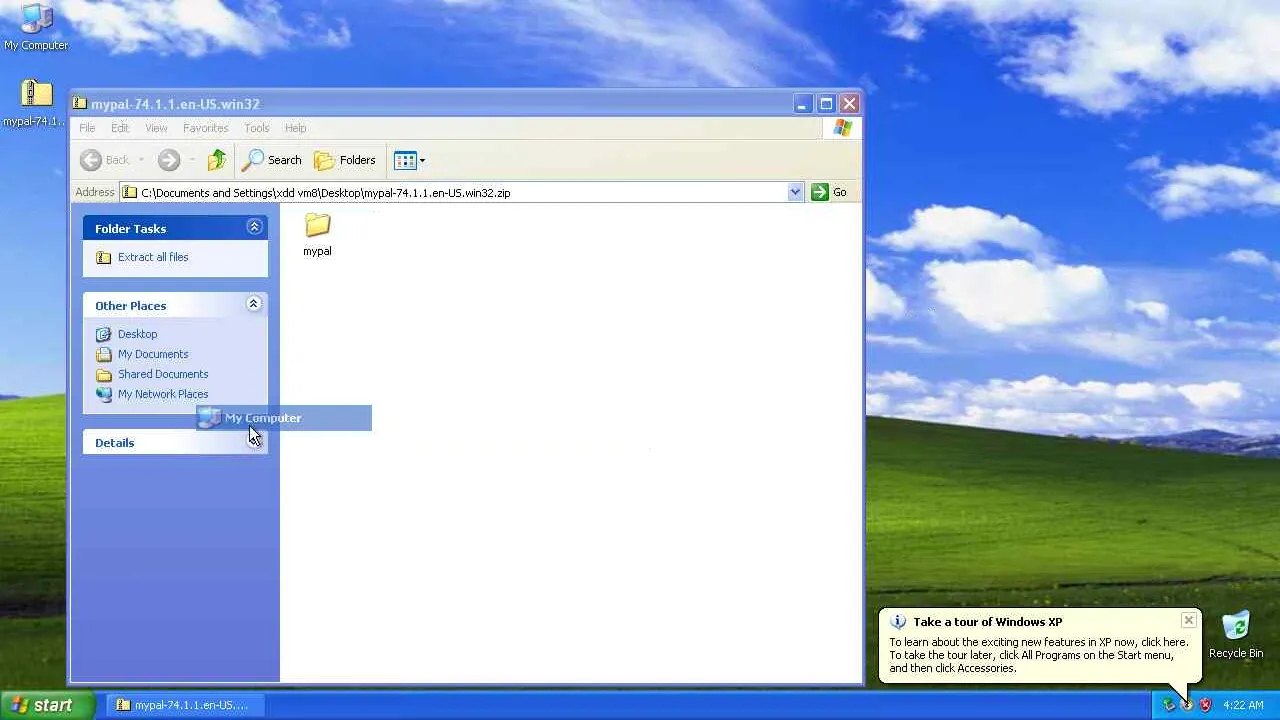Open the Tools menu

[x=257, y=128]
